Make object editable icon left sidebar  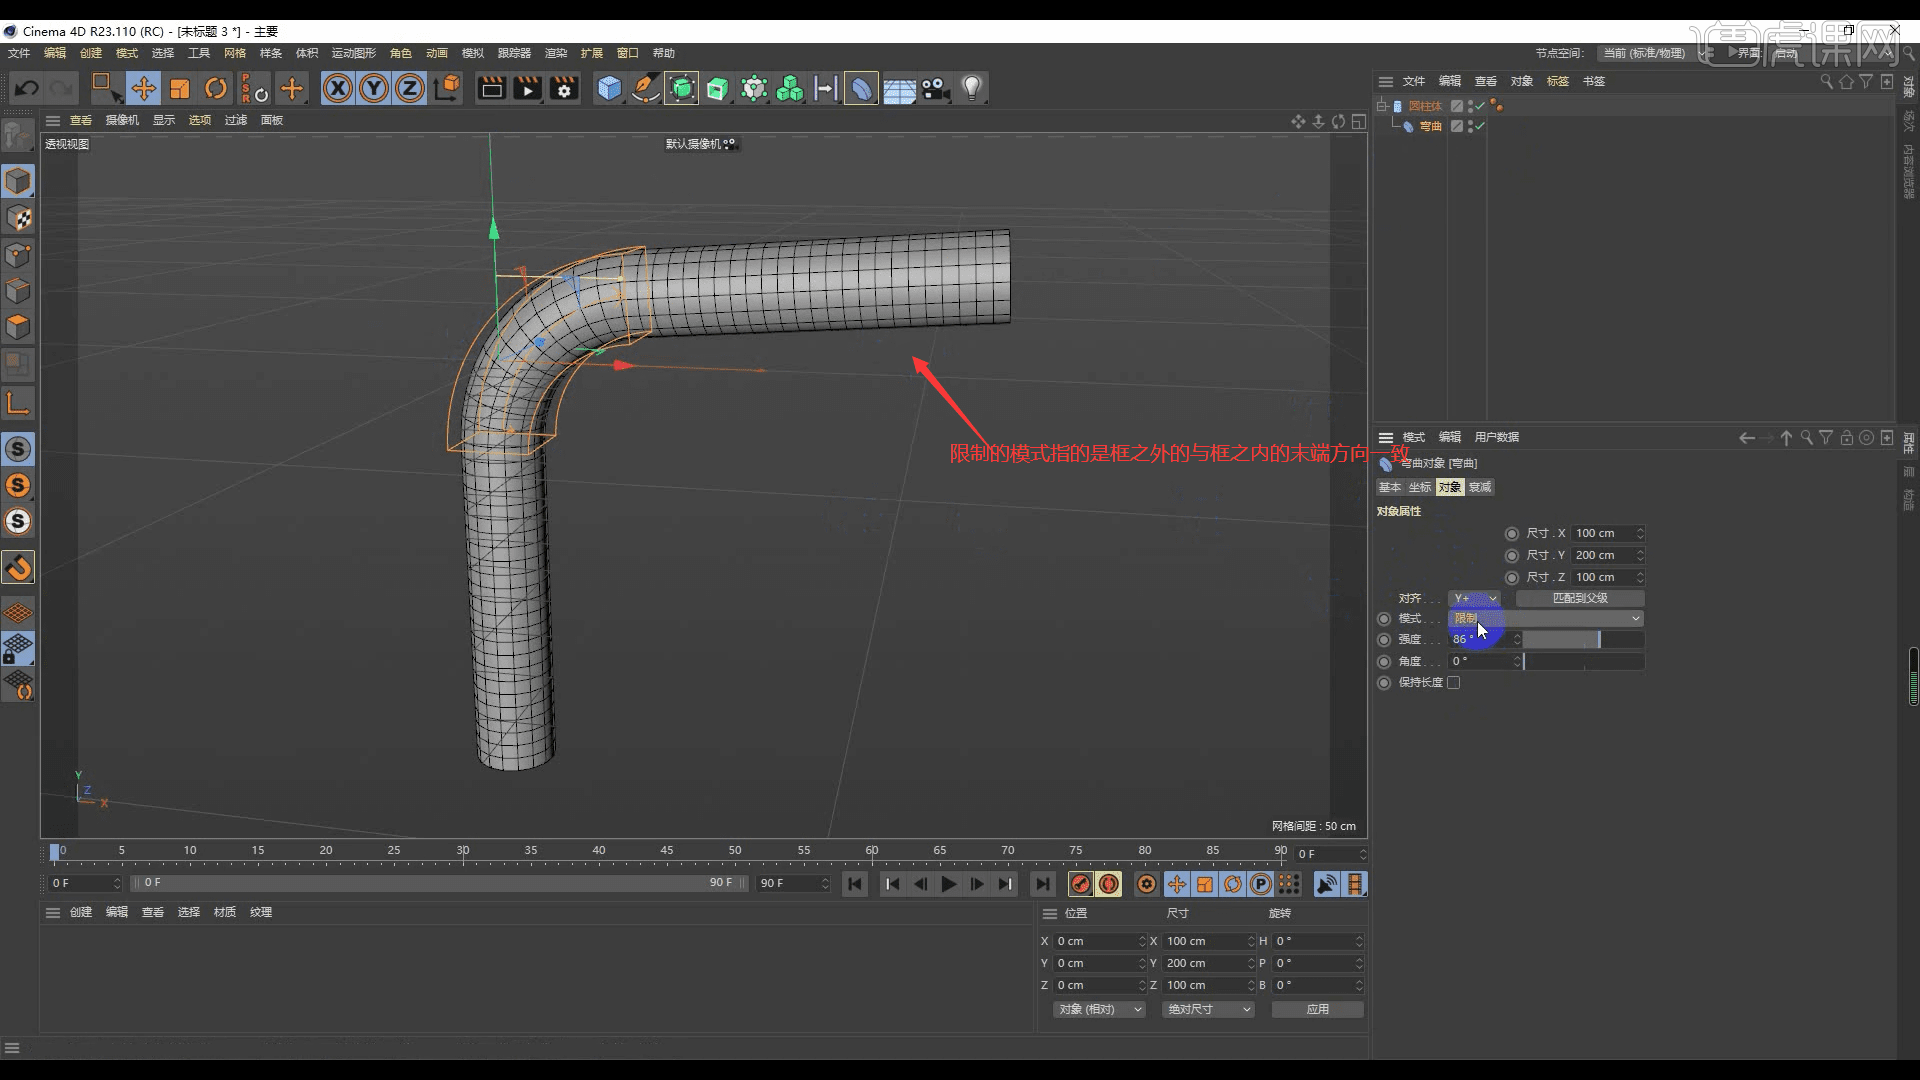point(18,136)
